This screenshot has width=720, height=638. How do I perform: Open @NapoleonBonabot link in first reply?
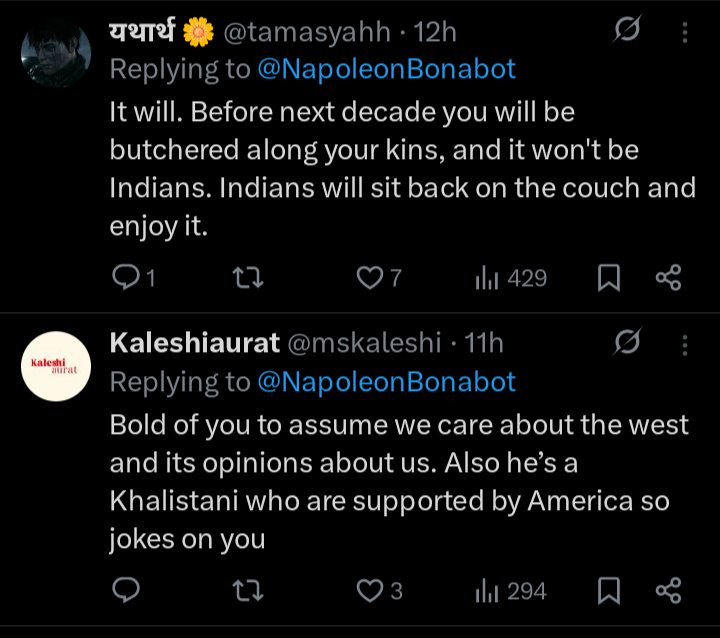tap(386, 70)
